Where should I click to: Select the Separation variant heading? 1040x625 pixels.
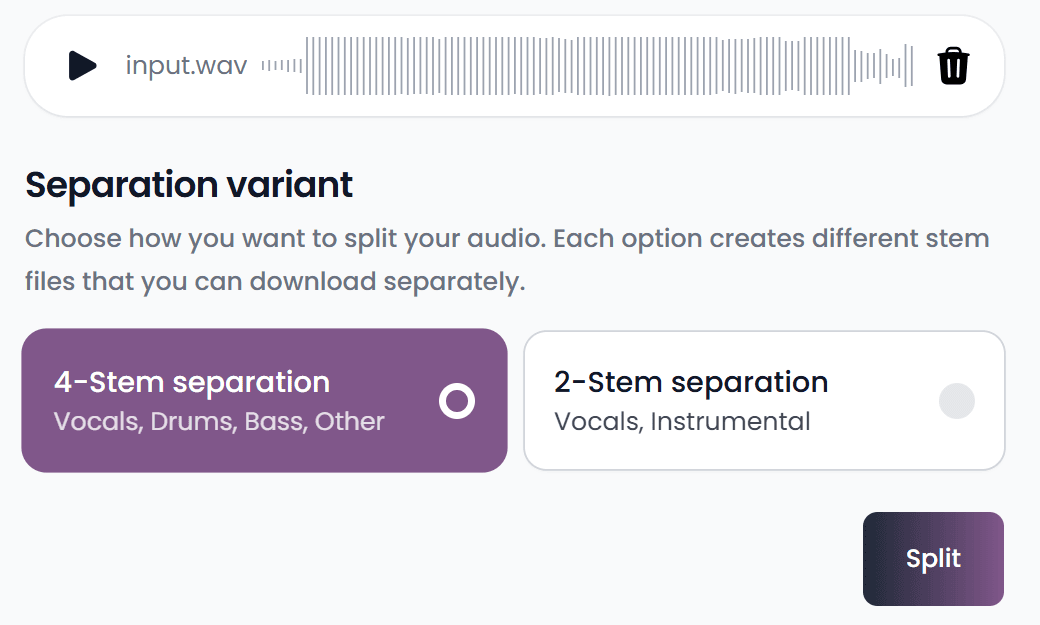[188, 185]
